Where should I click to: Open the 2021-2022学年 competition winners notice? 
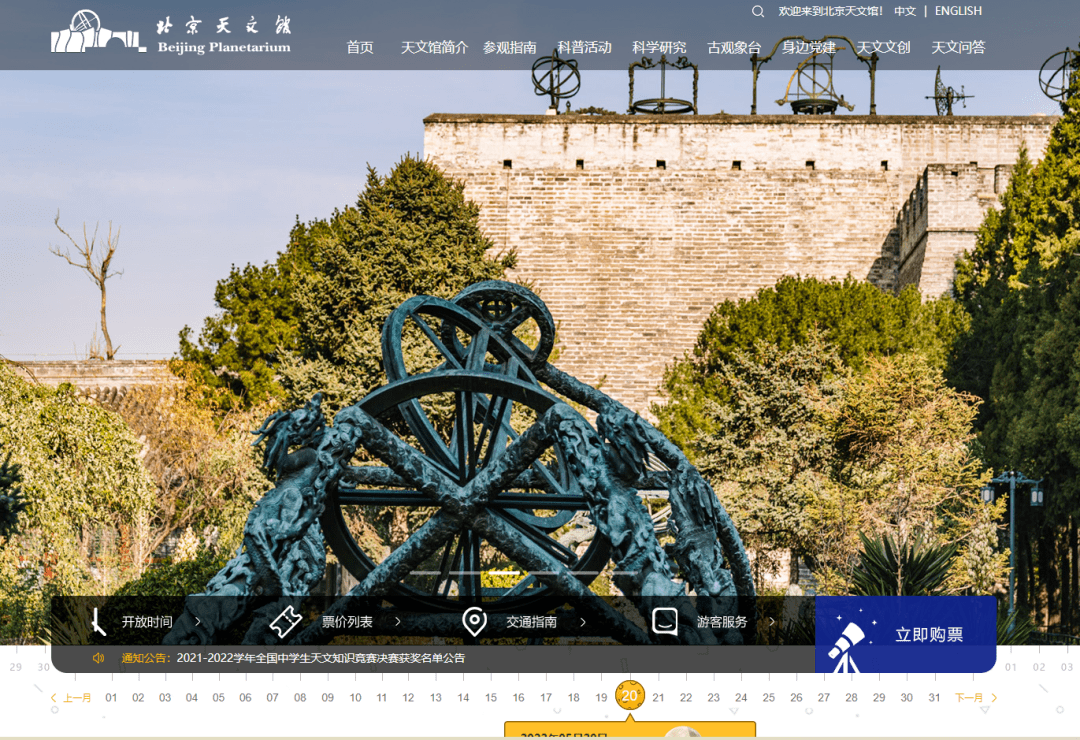(320, 658)
